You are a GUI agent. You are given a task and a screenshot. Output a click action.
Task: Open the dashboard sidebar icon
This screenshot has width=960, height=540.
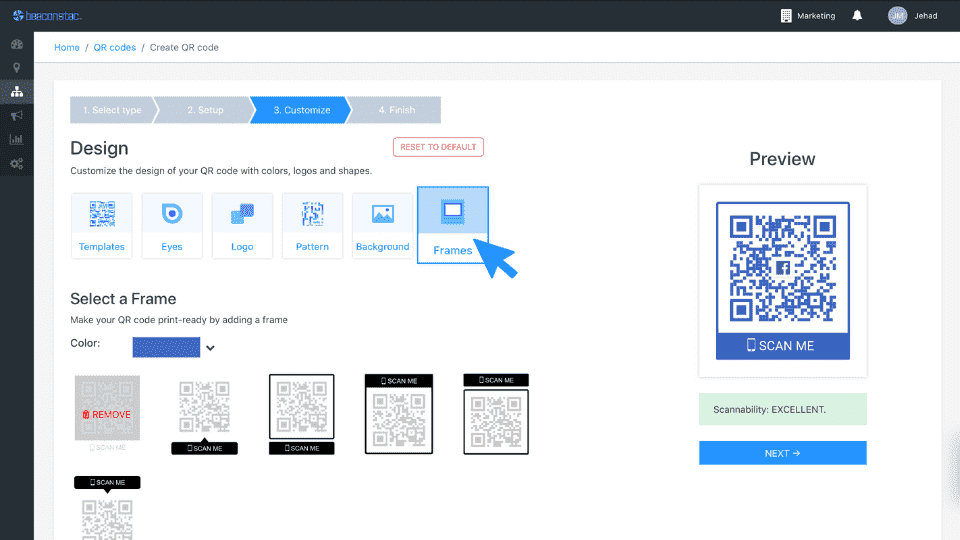[x=17, y=44]
